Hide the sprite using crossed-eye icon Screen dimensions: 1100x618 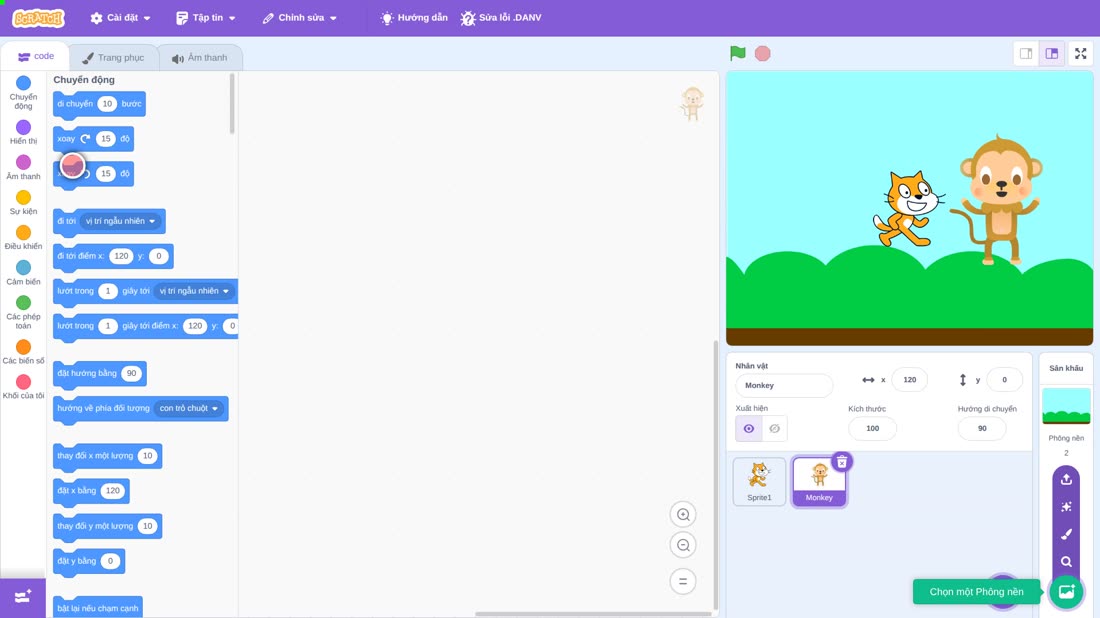point(774,429)
